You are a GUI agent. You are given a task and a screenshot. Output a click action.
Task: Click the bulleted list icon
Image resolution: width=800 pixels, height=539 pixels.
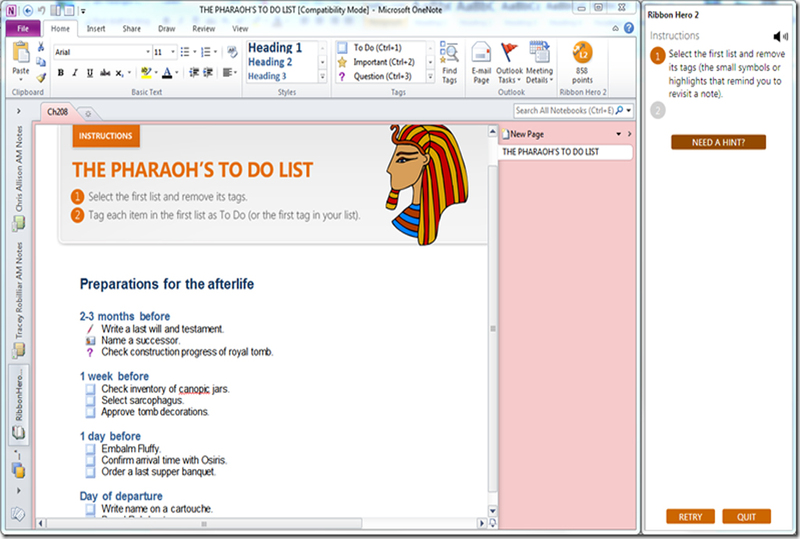185,52
